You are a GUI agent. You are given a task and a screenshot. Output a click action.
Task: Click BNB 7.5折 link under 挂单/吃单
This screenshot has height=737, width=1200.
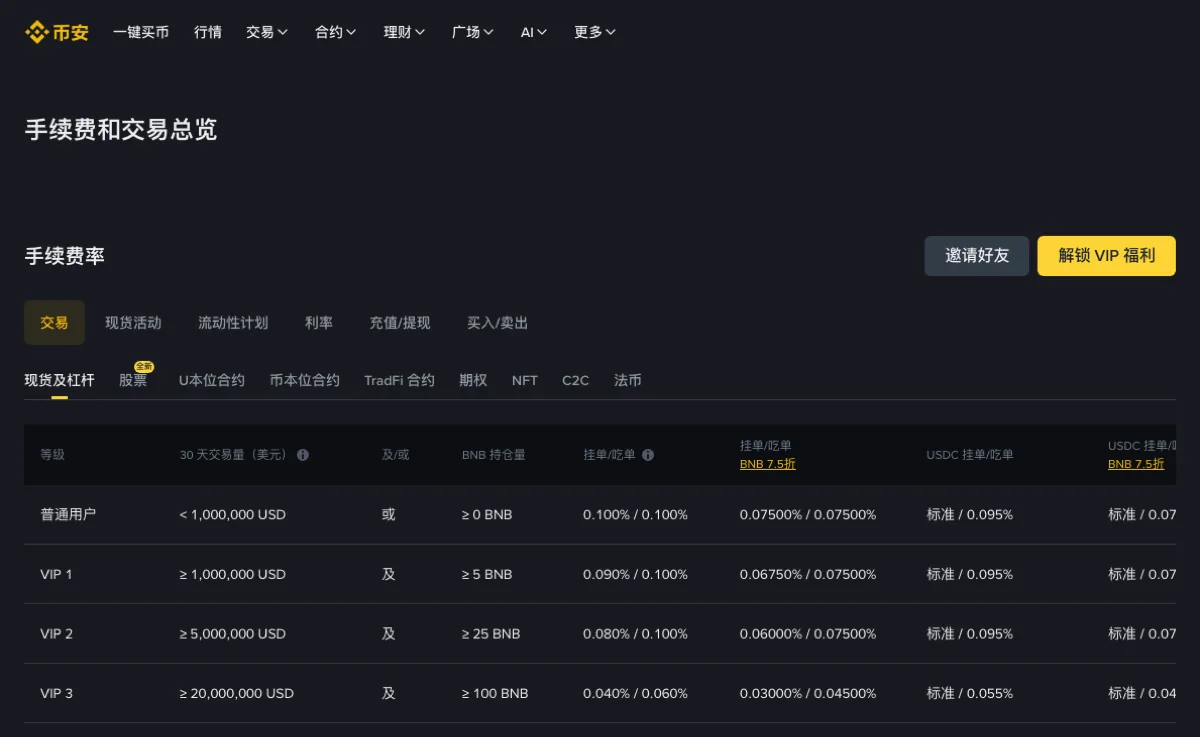768,464
